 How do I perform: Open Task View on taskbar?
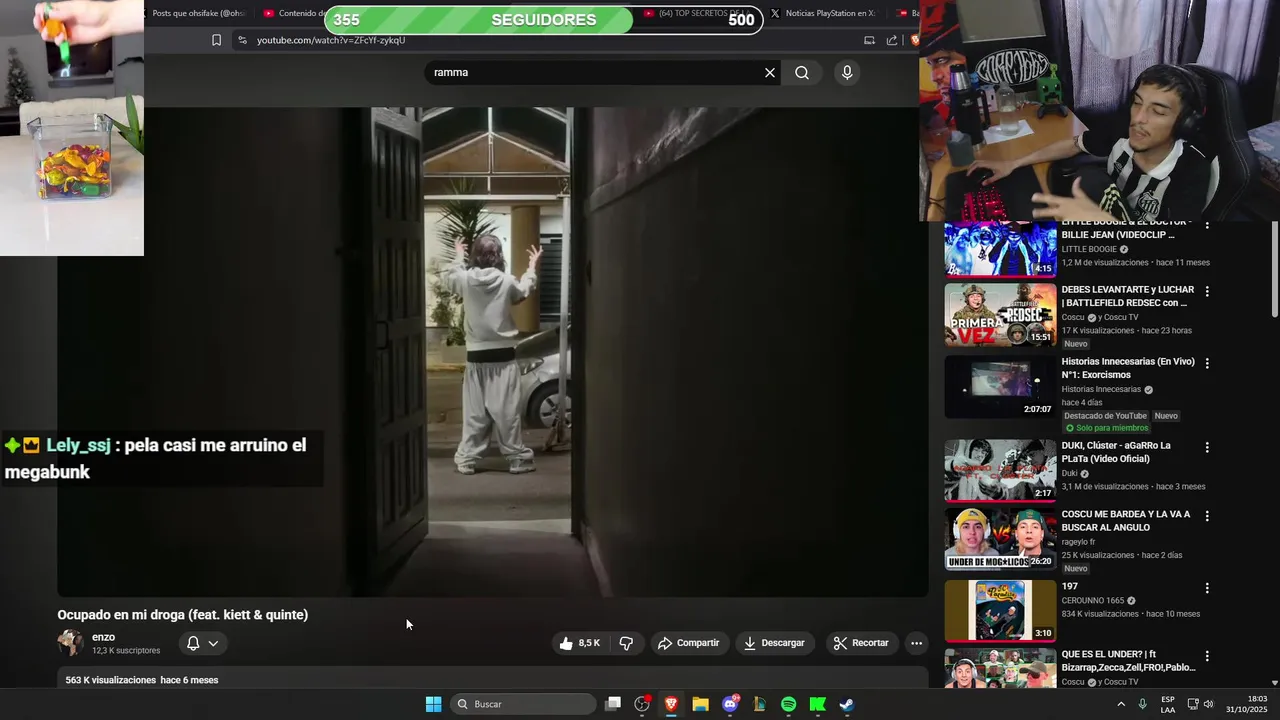(x=613, y=704)
